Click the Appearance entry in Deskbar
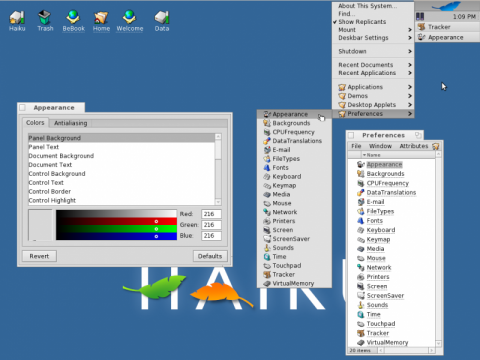Screen dimensions: 480x360 tap(447, 37)
